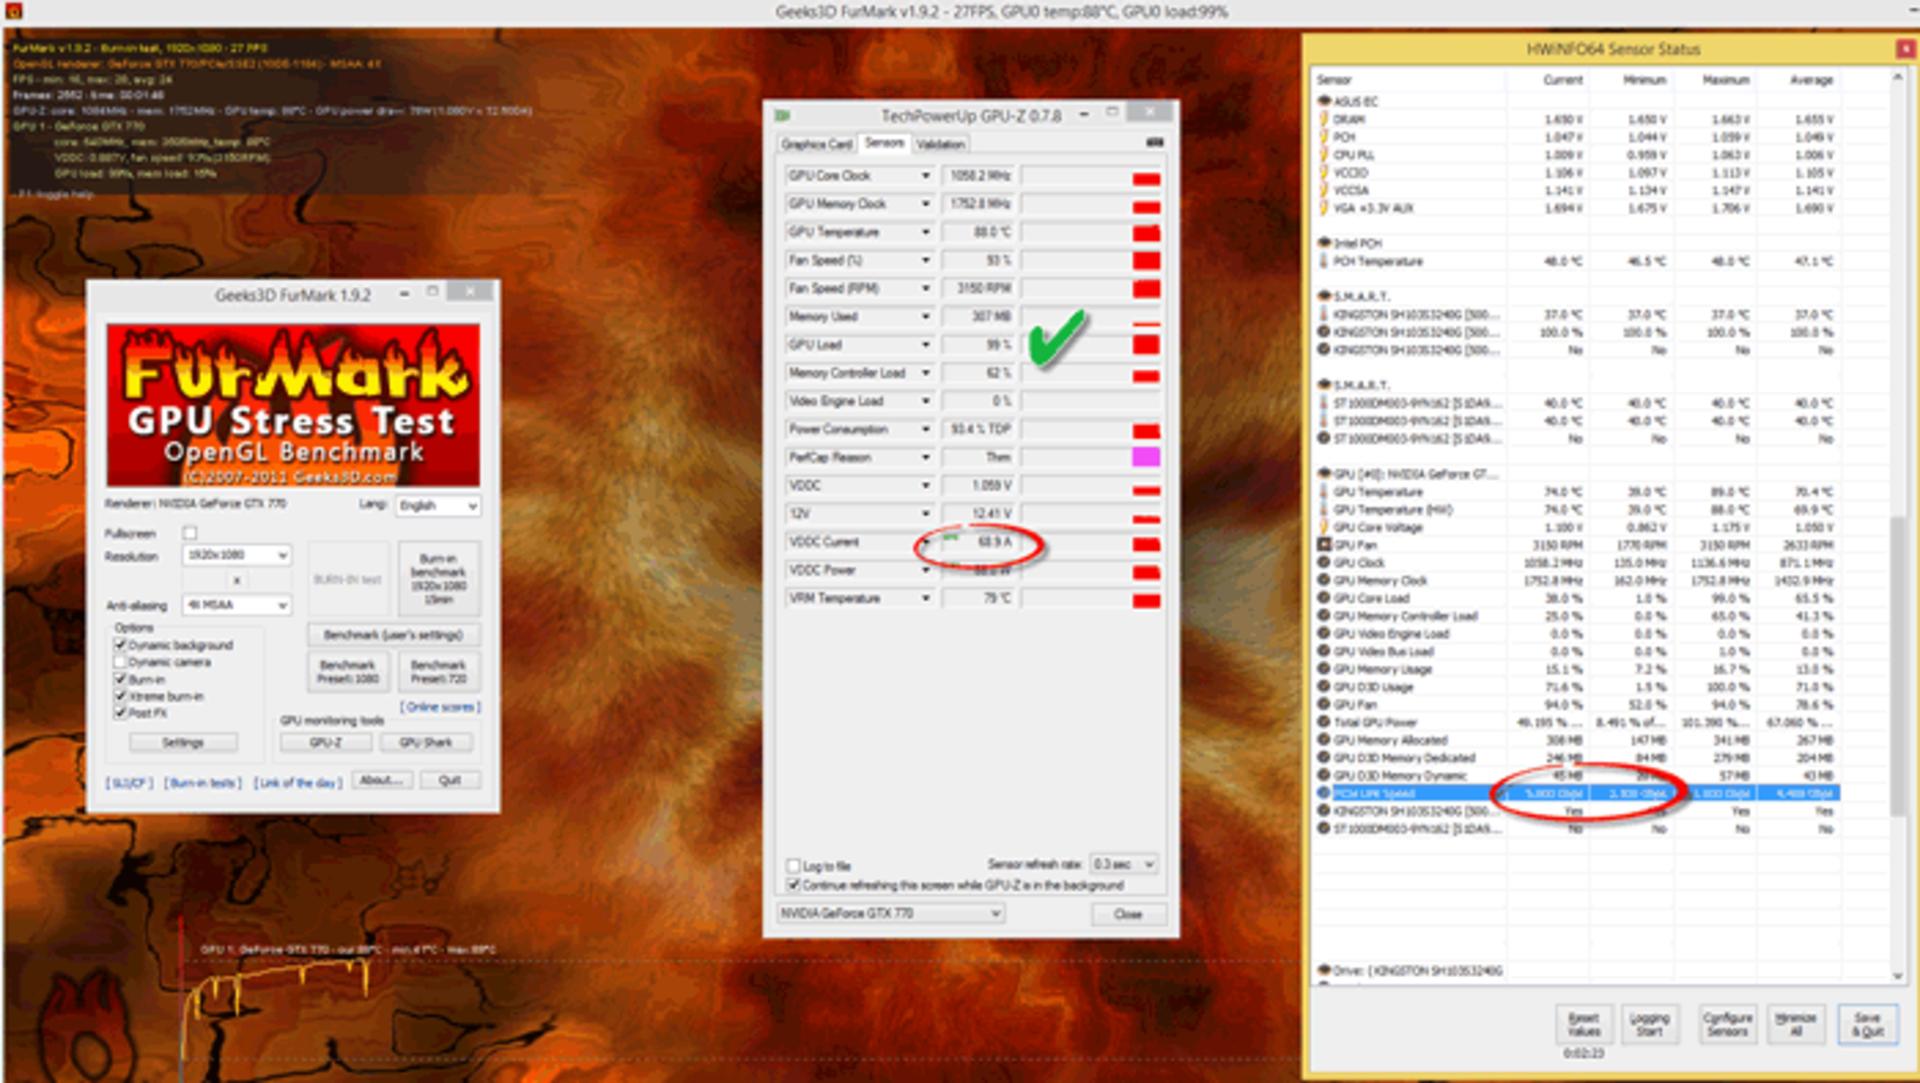Click the magenta PerfCap Reason bar
The height and width of the screenshot is (1083, 1920).
[x=1145, y=457]
